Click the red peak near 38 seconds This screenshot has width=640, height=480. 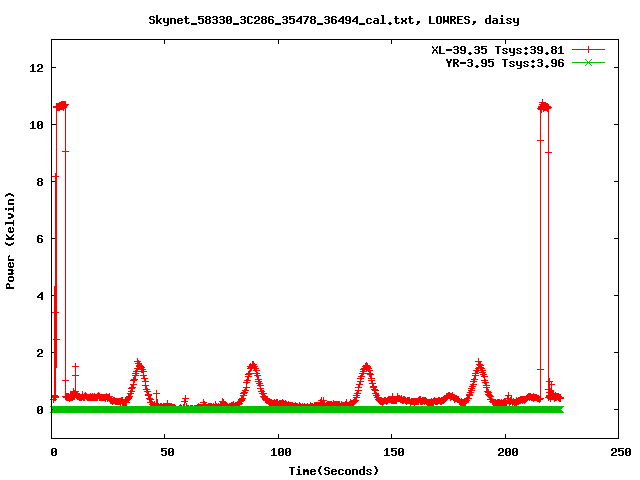click(139, 363)
